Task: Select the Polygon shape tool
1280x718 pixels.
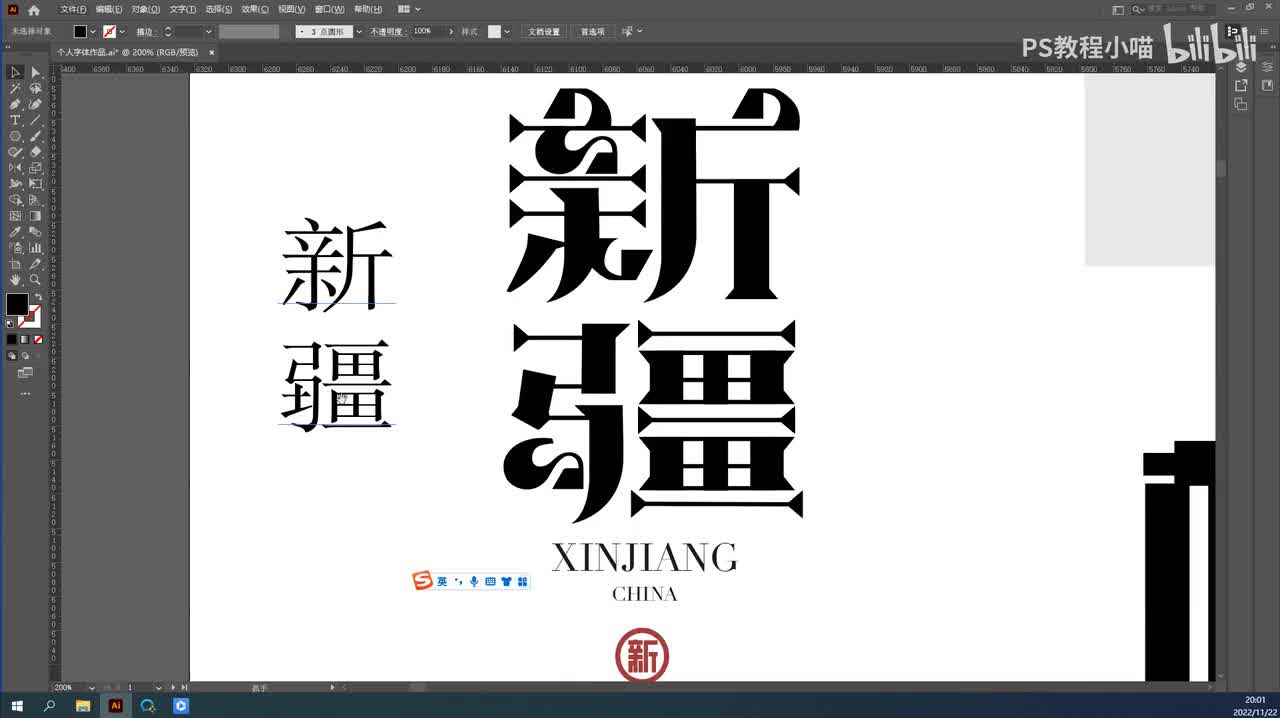Action: coord(15,136)
